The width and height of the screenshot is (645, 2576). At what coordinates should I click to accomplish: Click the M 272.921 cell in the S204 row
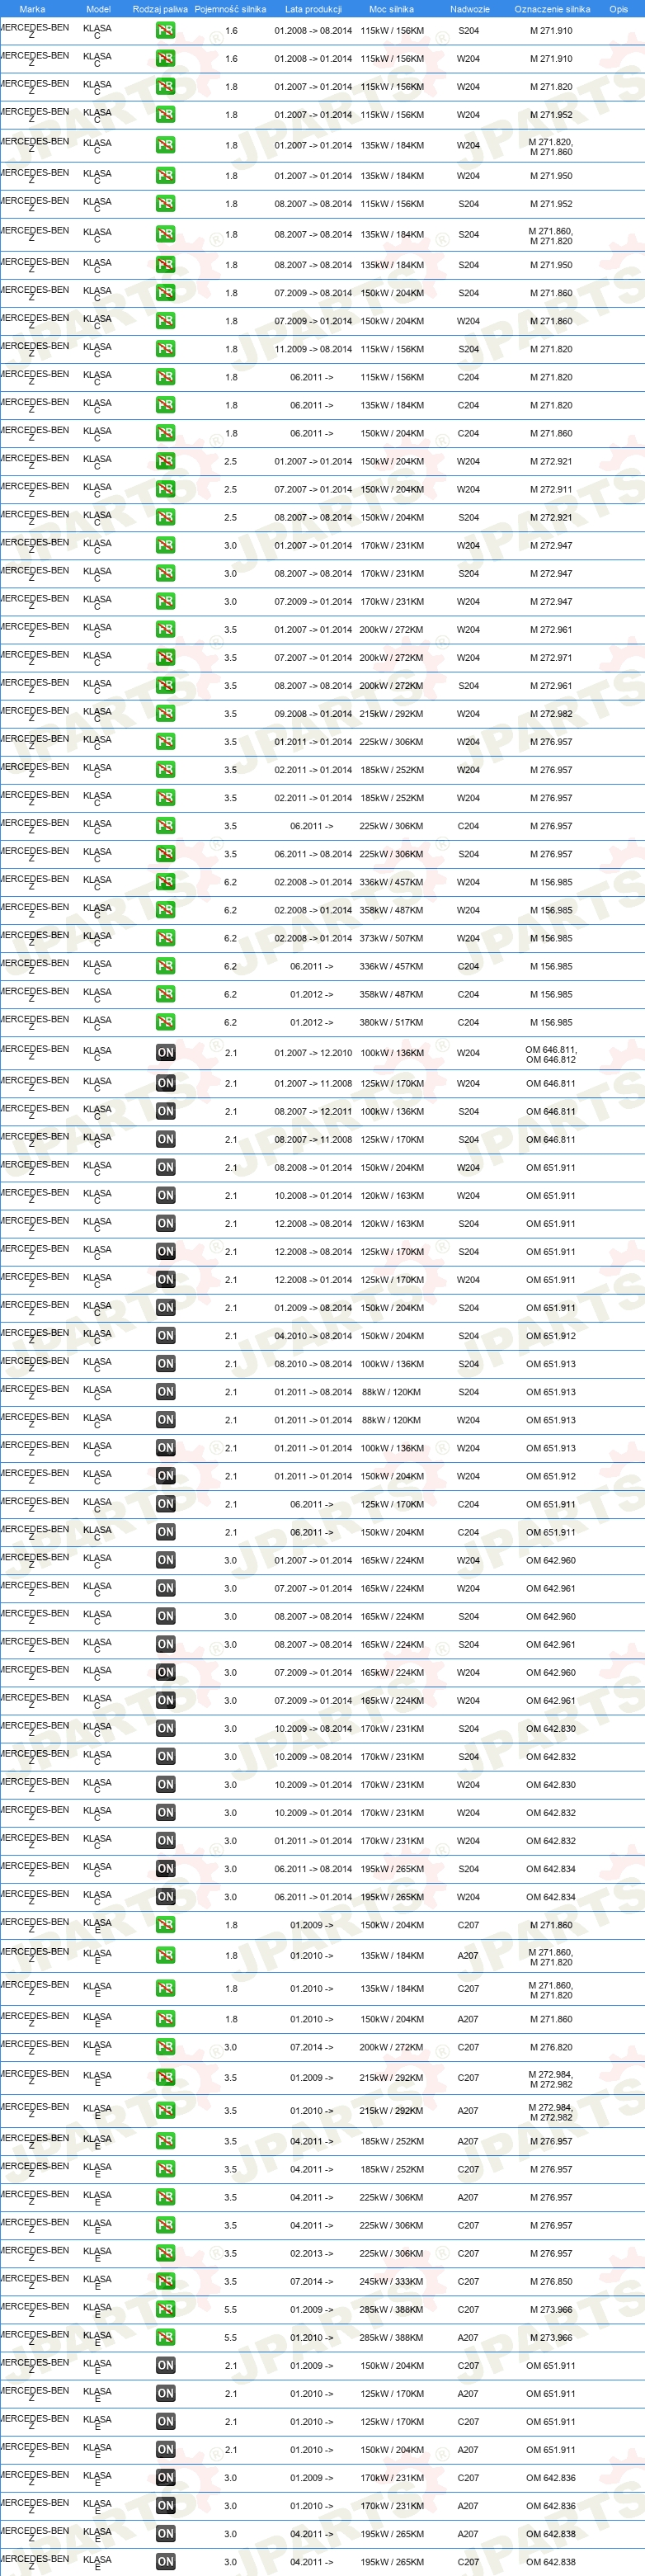pyautogui.click(x=551, y=518)
